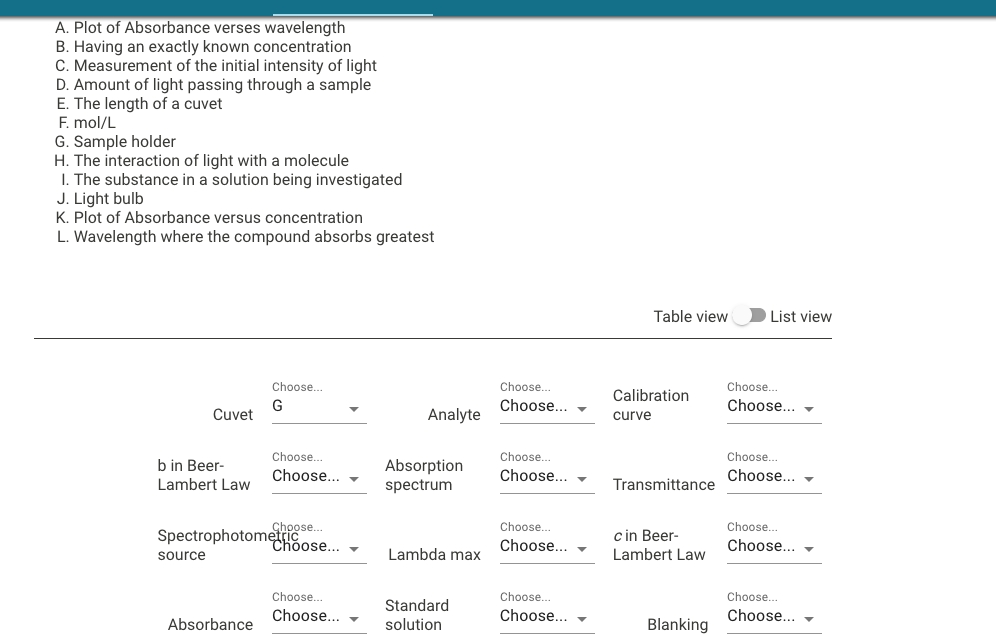This screenshot has width=996, height=637.
Task: Click option 'J. Light bulb'
Action: click(100, 199)
